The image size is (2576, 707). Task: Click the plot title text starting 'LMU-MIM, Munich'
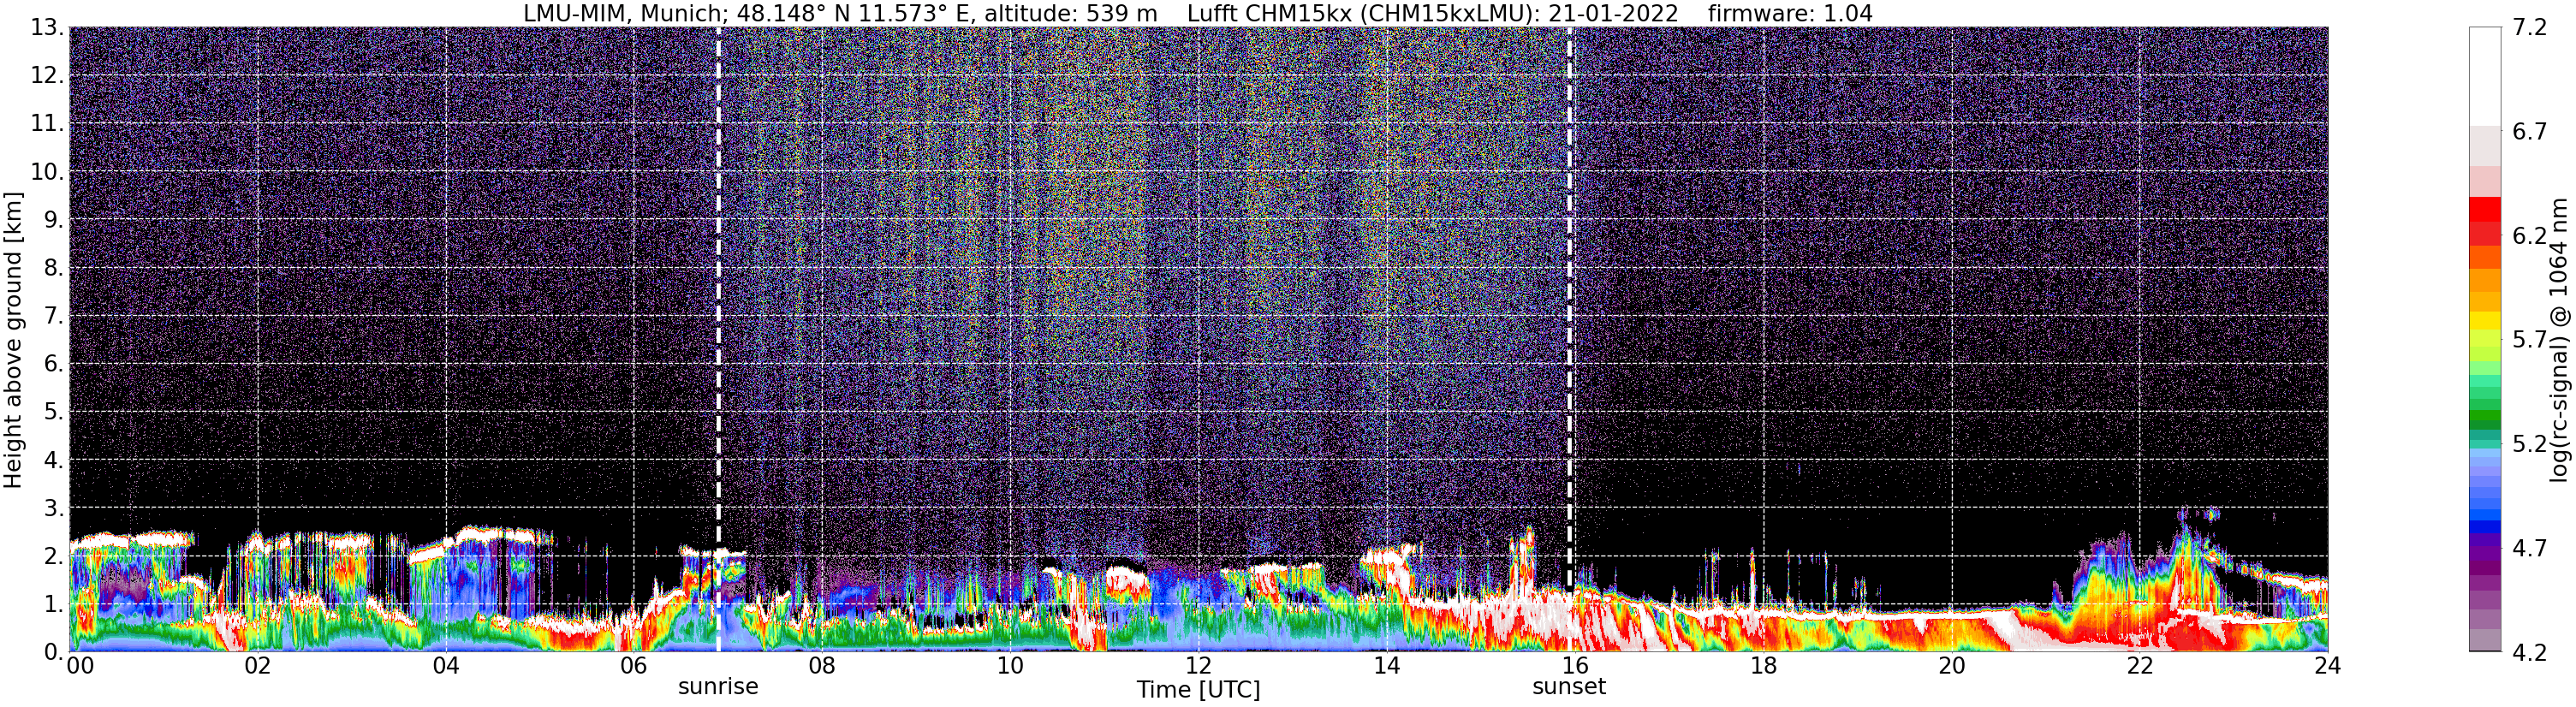click(1198, 13)
